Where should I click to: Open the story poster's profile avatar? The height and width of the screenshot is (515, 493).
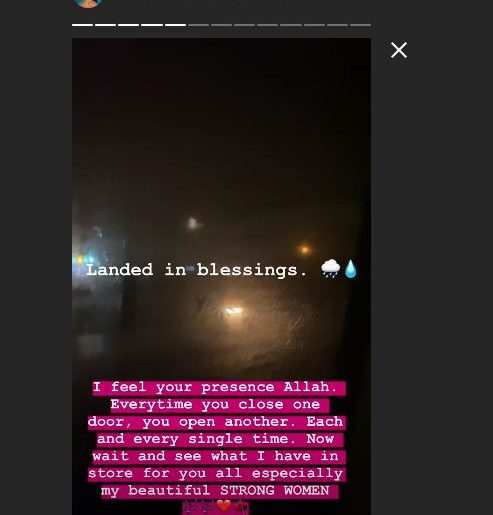(88, 3)
